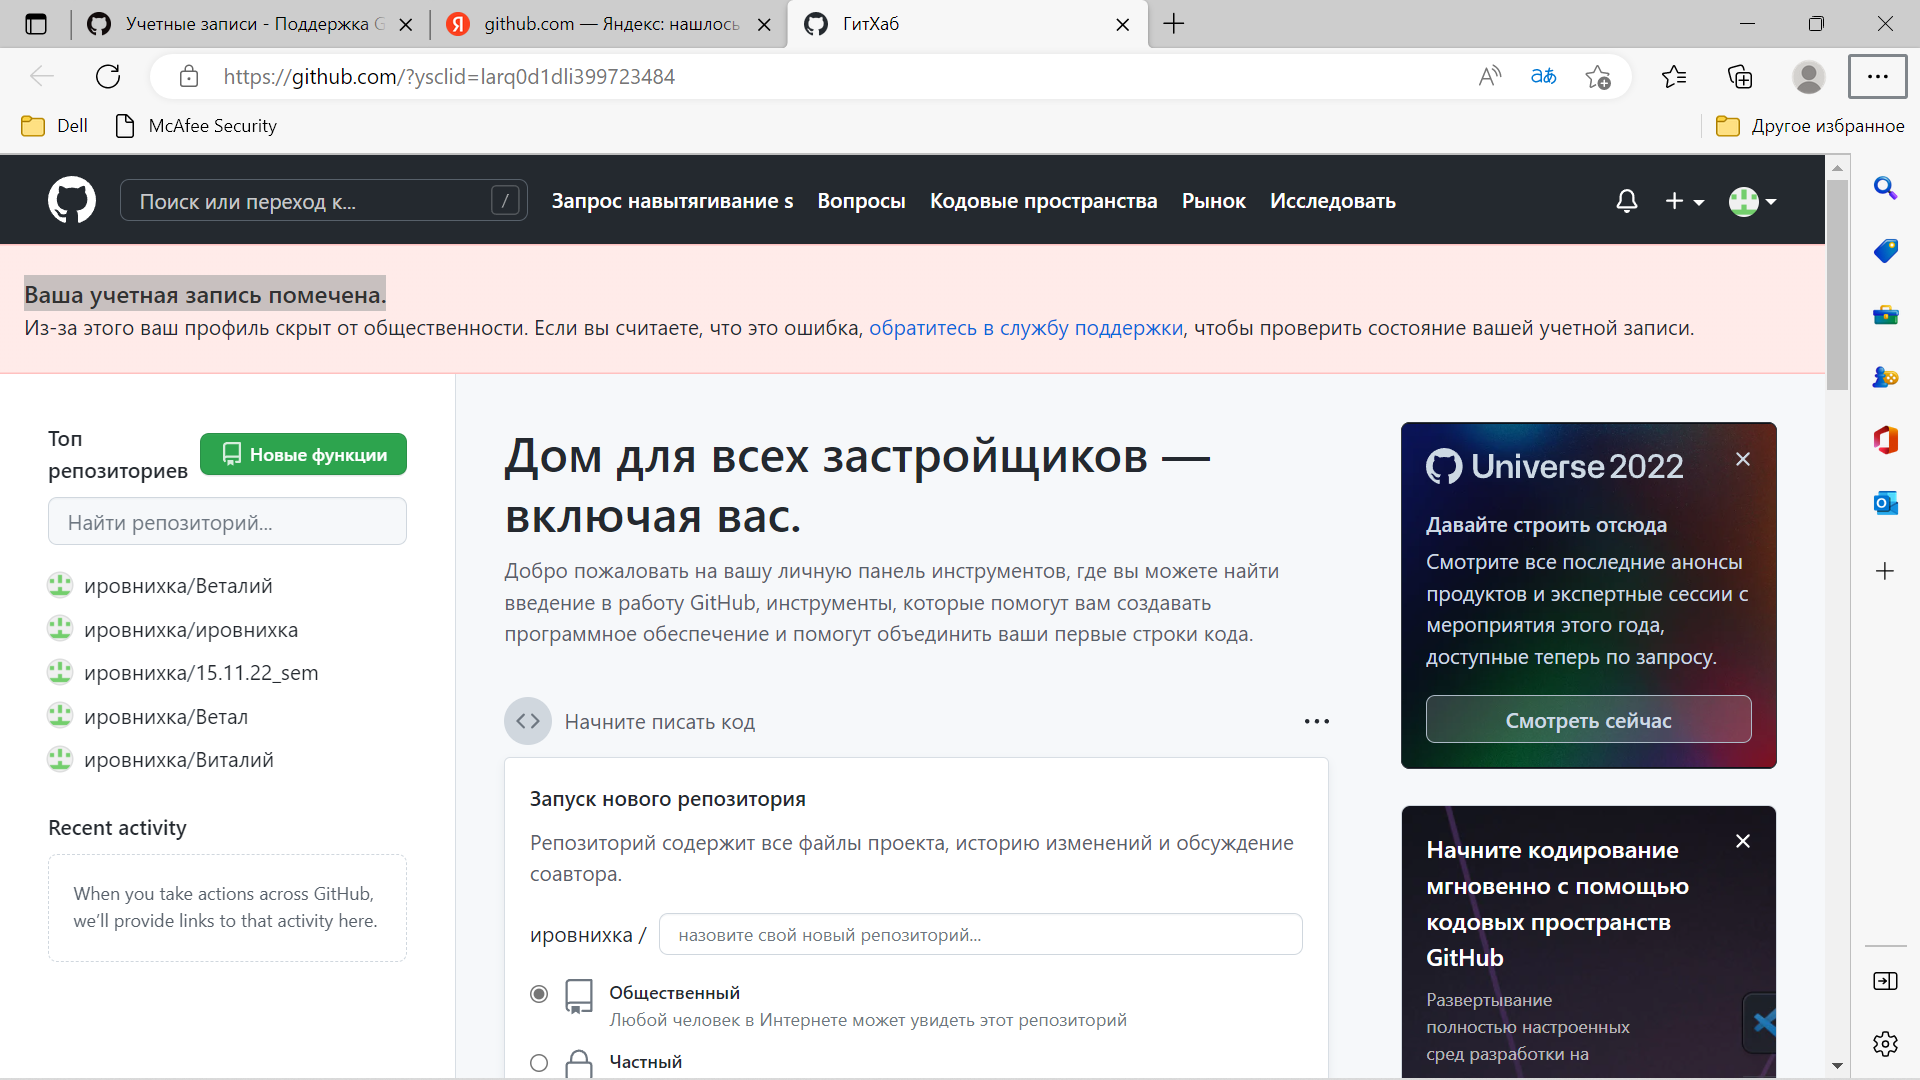This screenshot has height=1080, width=1920.
Task: Open the Collections icon in browser toolbar
Action: [x=1740, y=76]
